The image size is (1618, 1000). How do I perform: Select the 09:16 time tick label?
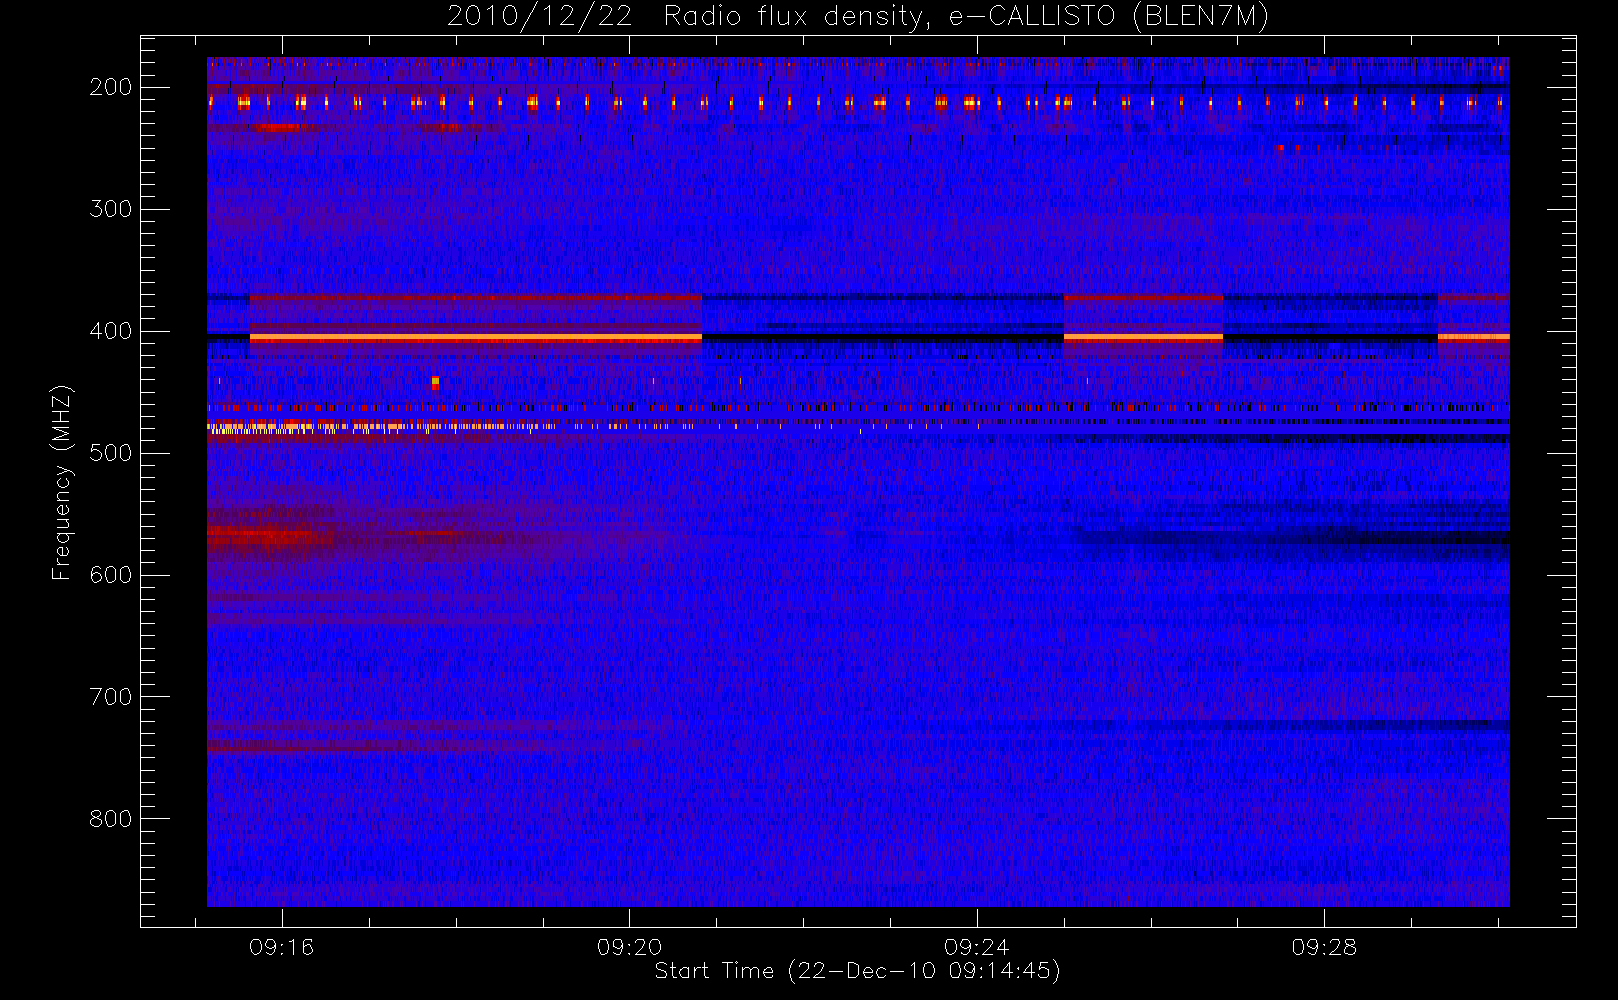coord(282,947)
